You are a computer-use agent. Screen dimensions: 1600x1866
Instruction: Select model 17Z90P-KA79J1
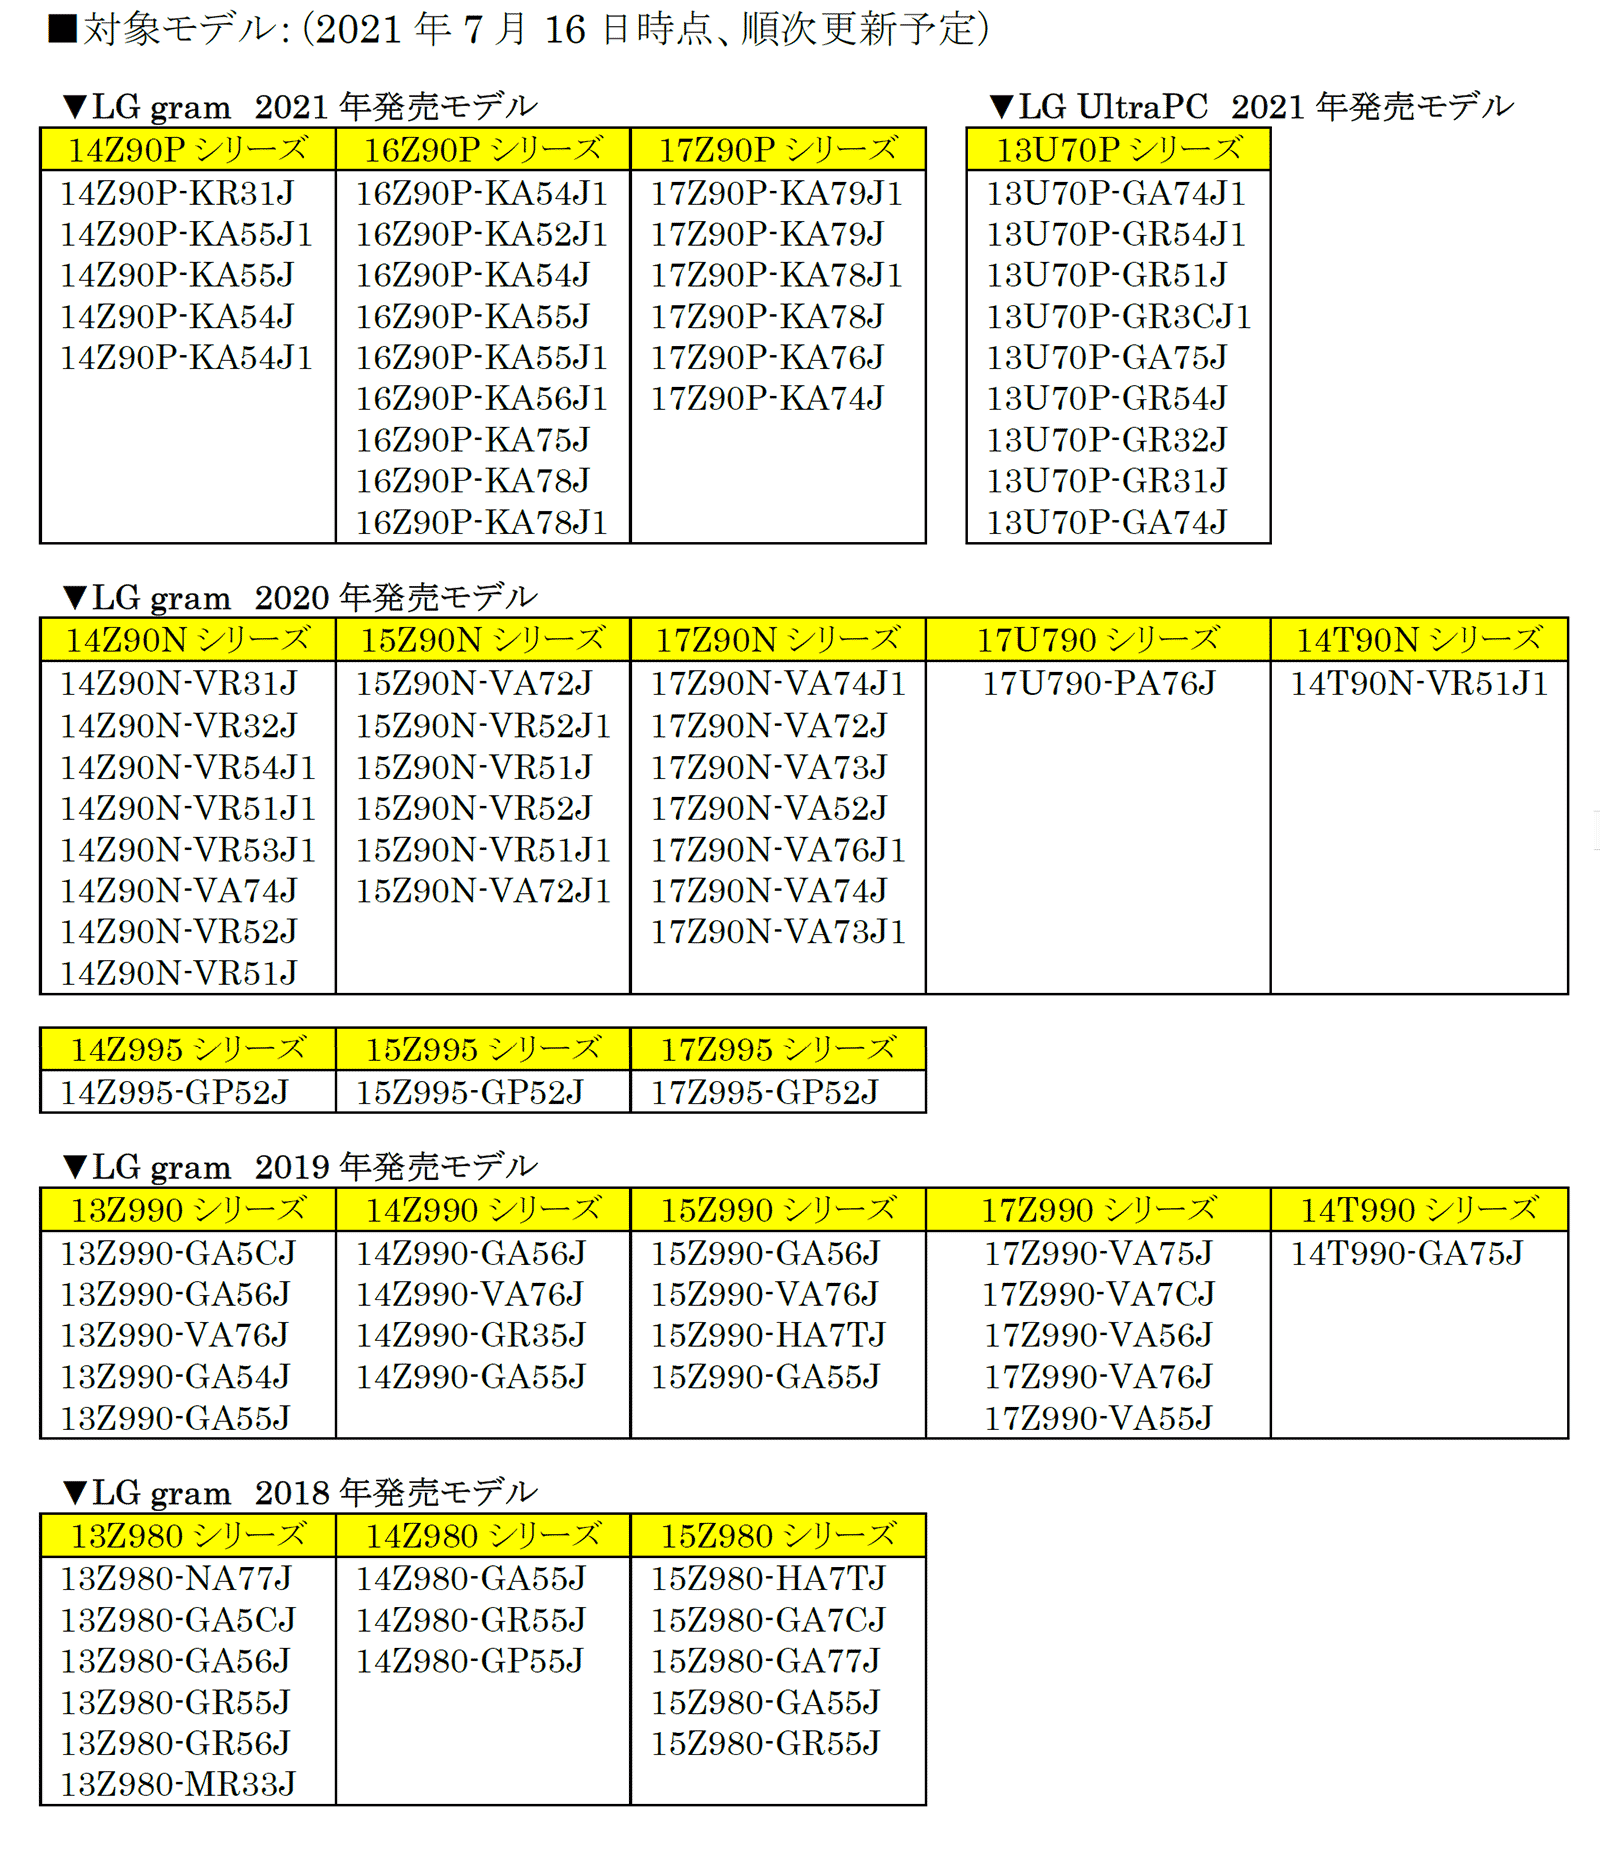(x=776, y=193)
